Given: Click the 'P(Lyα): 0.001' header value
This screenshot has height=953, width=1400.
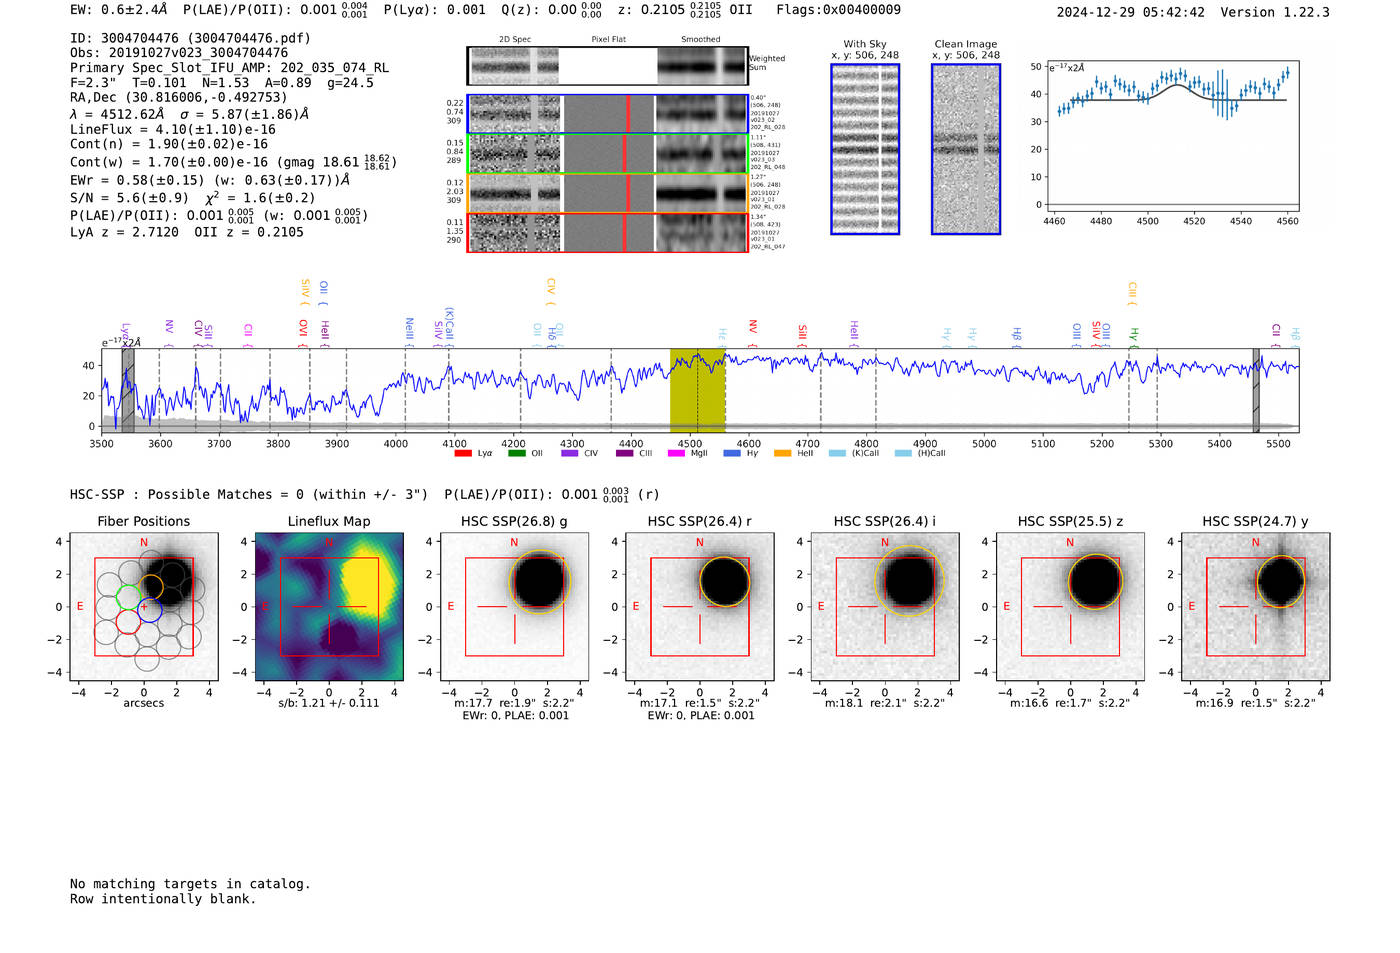Looking at the screenshot, I should coord(435,10).
